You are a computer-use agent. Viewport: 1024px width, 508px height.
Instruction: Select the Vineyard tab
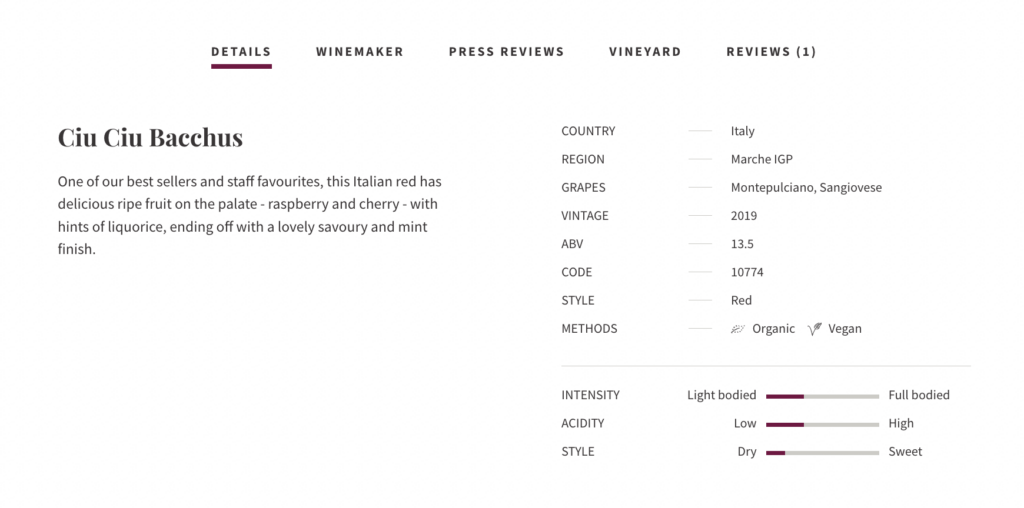pyautogui.click(x=645, y=52)
